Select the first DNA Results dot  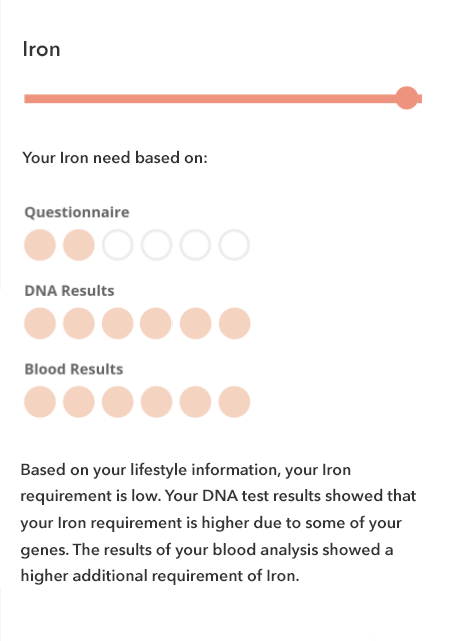pos(40,323)
